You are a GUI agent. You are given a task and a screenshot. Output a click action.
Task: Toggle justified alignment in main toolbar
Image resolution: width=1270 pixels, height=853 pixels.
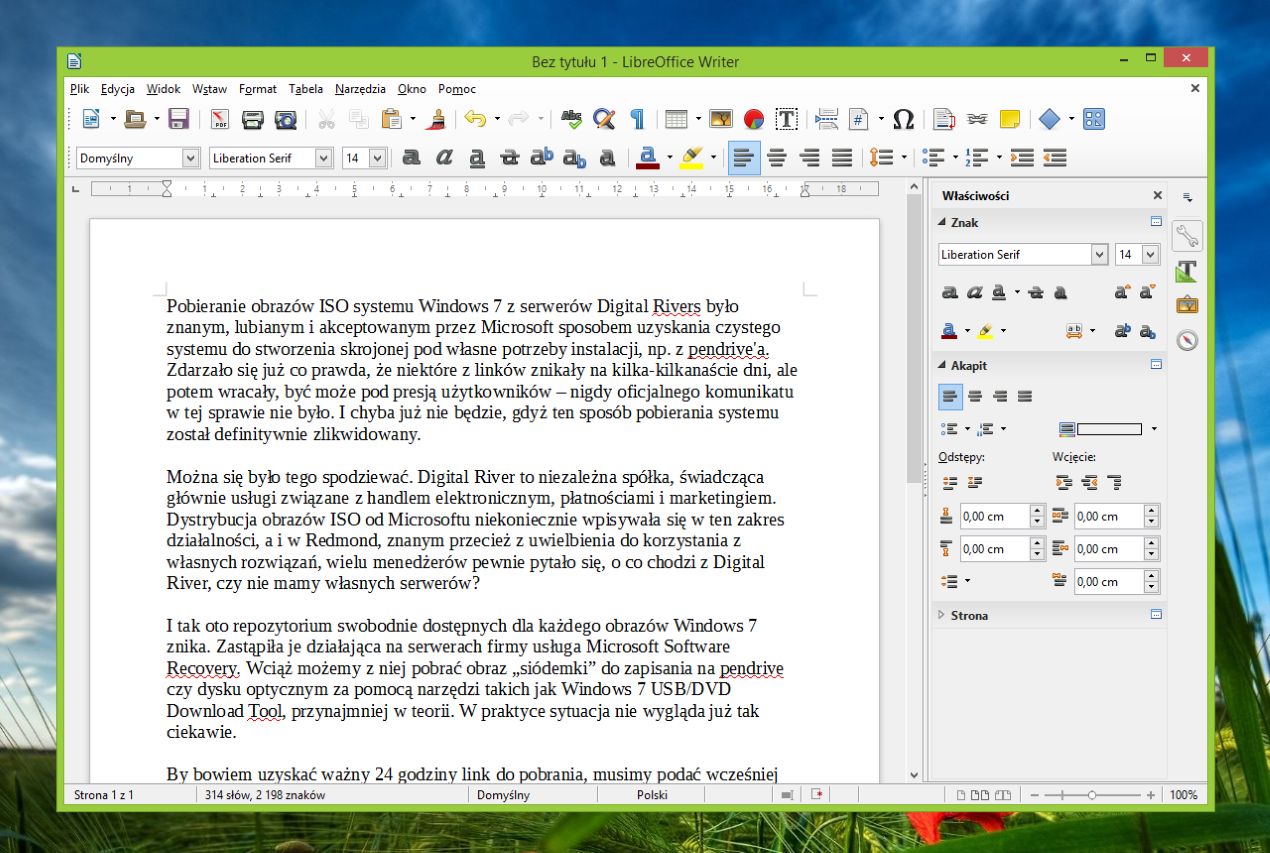click(x=842, y=158)
